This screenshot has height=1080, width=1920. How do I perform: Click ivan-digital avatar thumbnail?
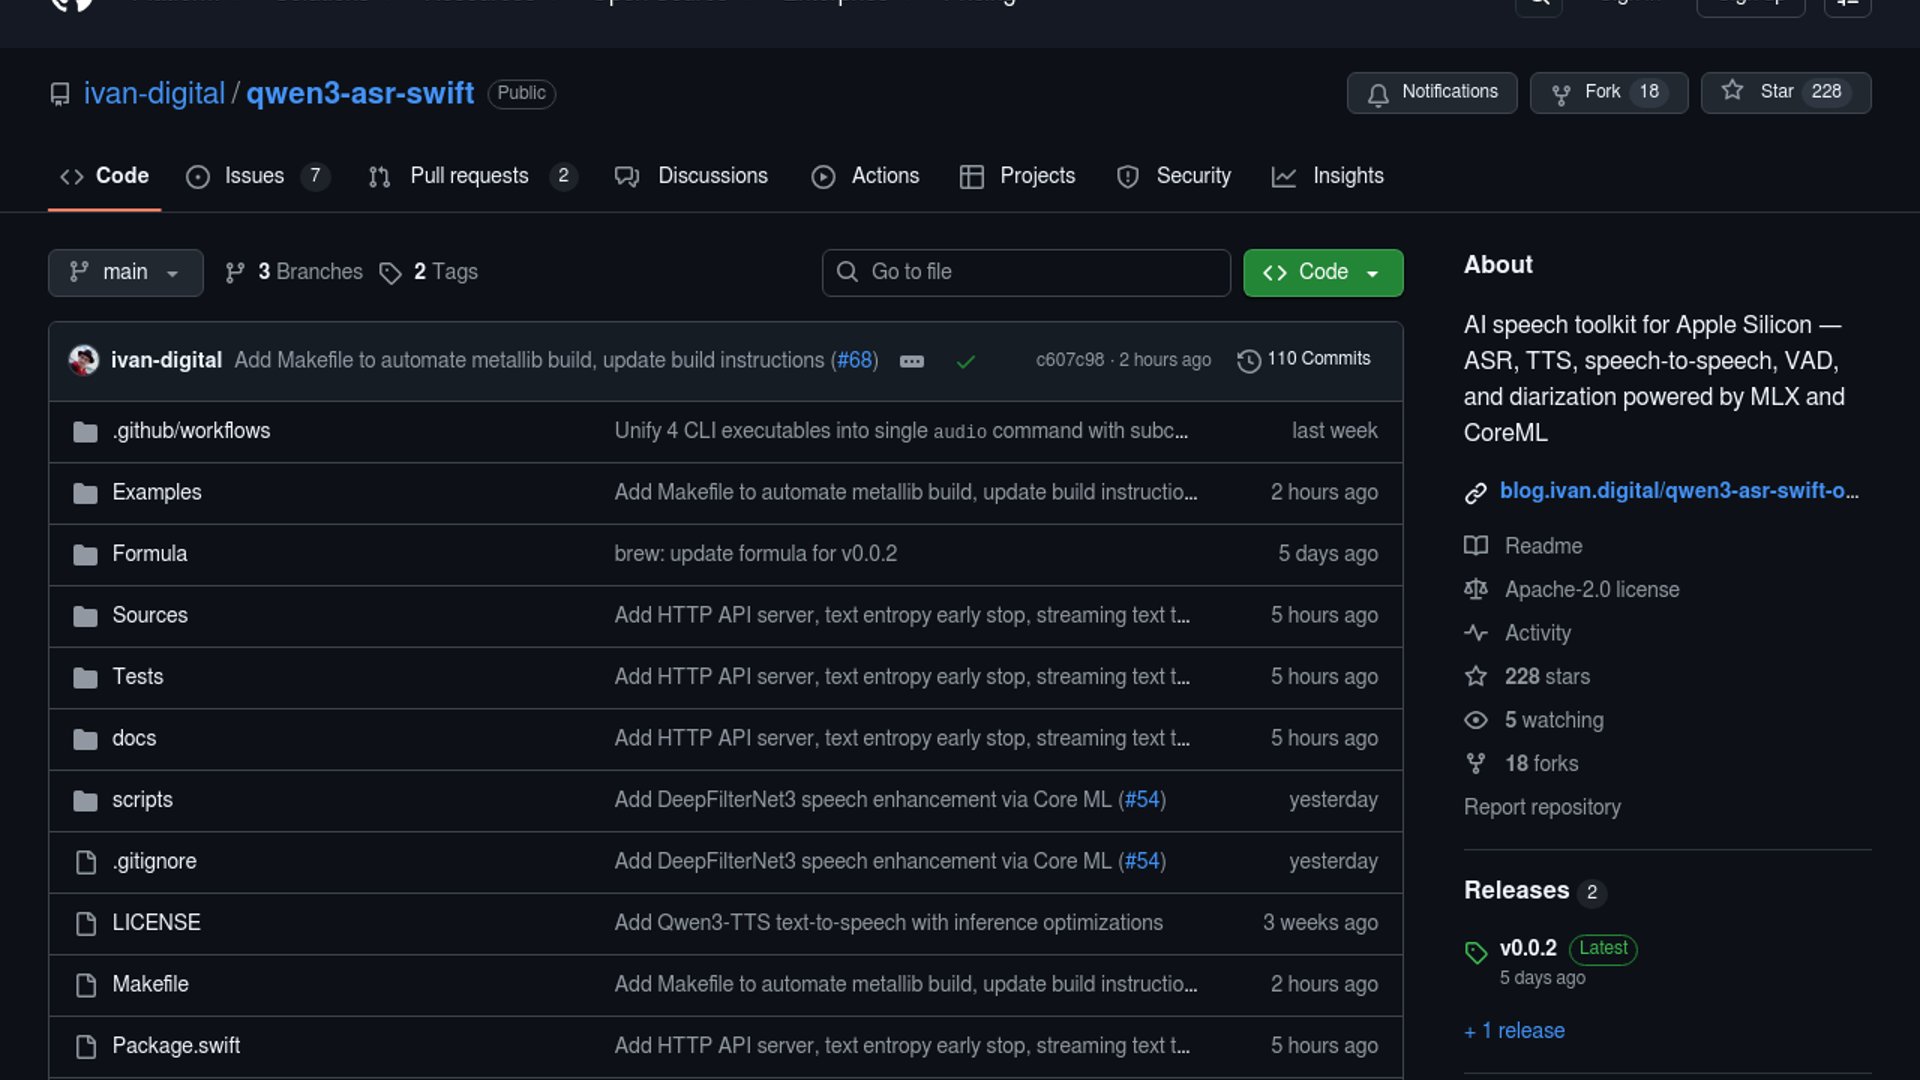[x=84, y=360]
